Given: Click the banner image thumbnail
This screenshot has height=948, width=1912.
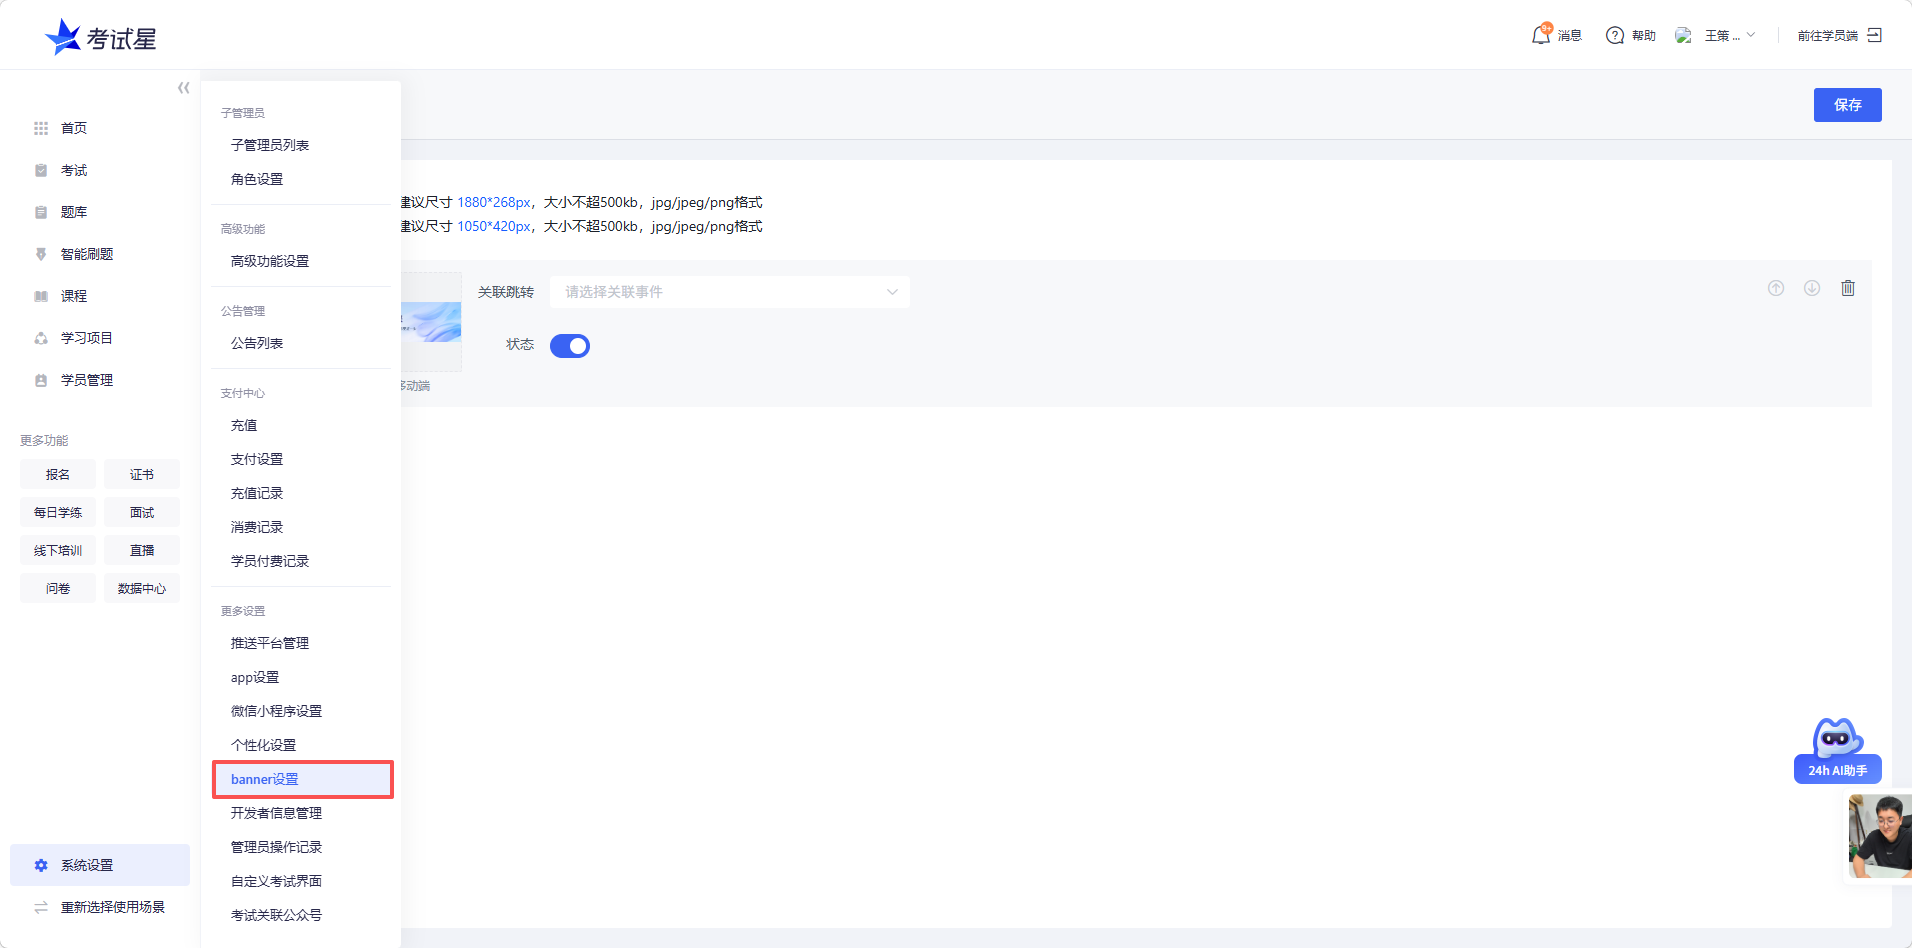Looking at the screenshot, I should (431, 322).
